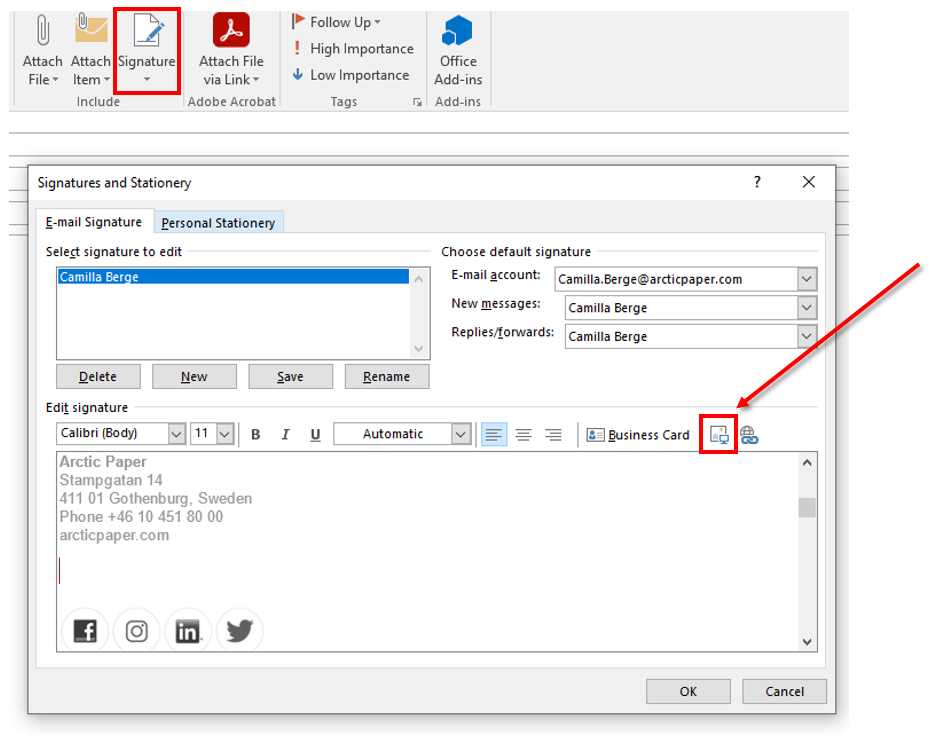The height and width of the screenshot is (747, 934).
Task: Mark message as High Importance
Action: click(x=353, y=48)
